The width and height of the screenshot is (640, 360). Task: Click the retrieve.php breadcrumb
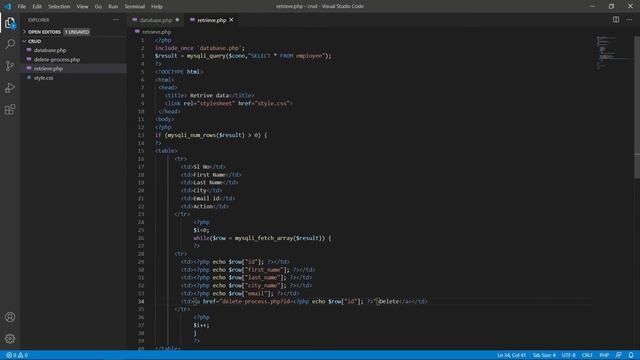pos(157,32)
